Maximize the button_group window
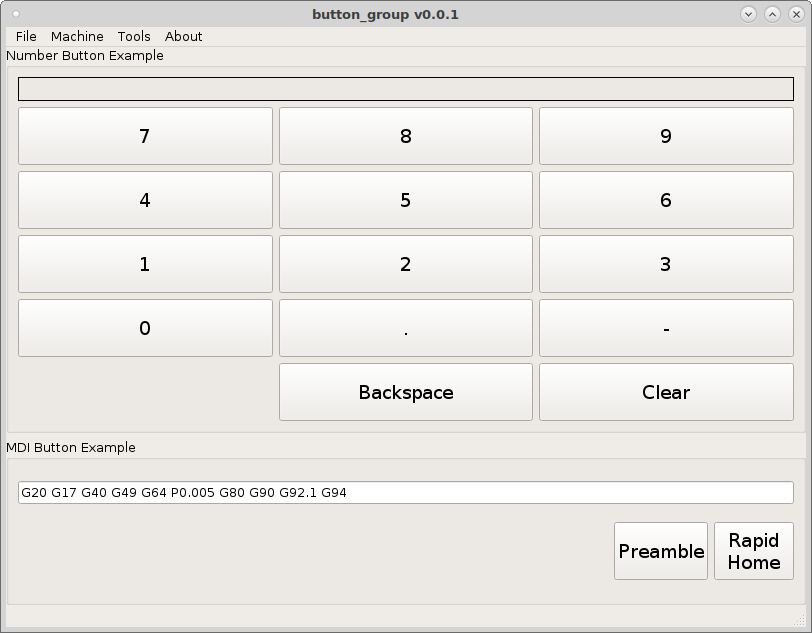 click(x=772, y=14)
